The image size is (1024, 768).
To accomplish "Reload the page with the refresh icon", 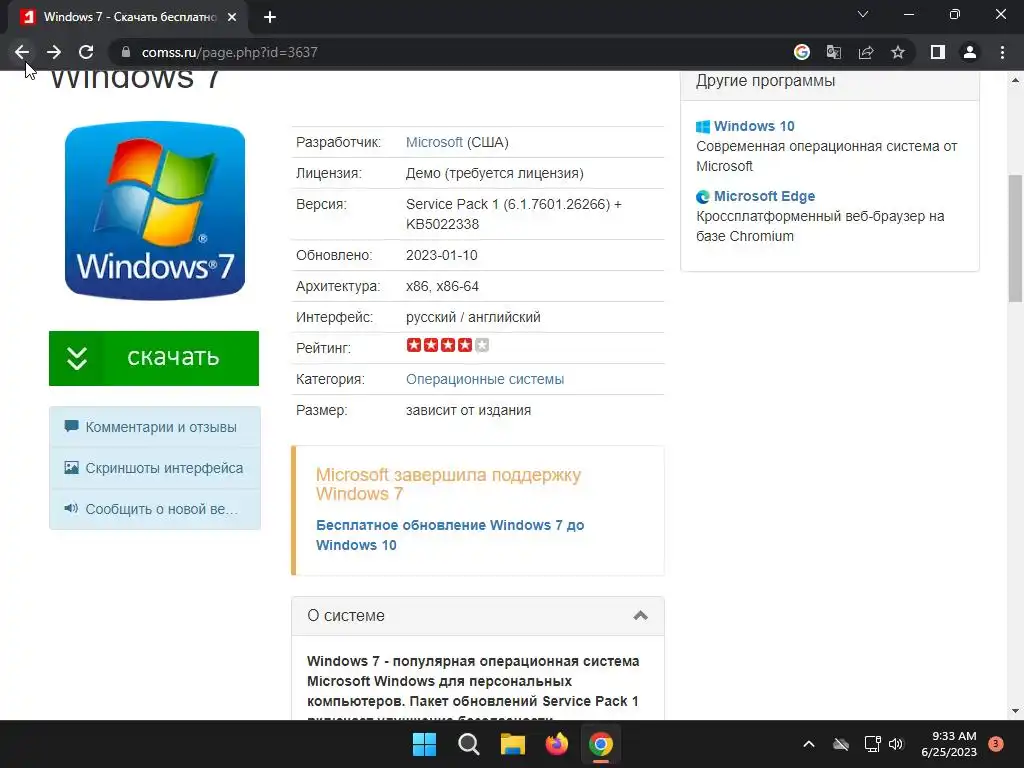I will (x=86, y=52).
